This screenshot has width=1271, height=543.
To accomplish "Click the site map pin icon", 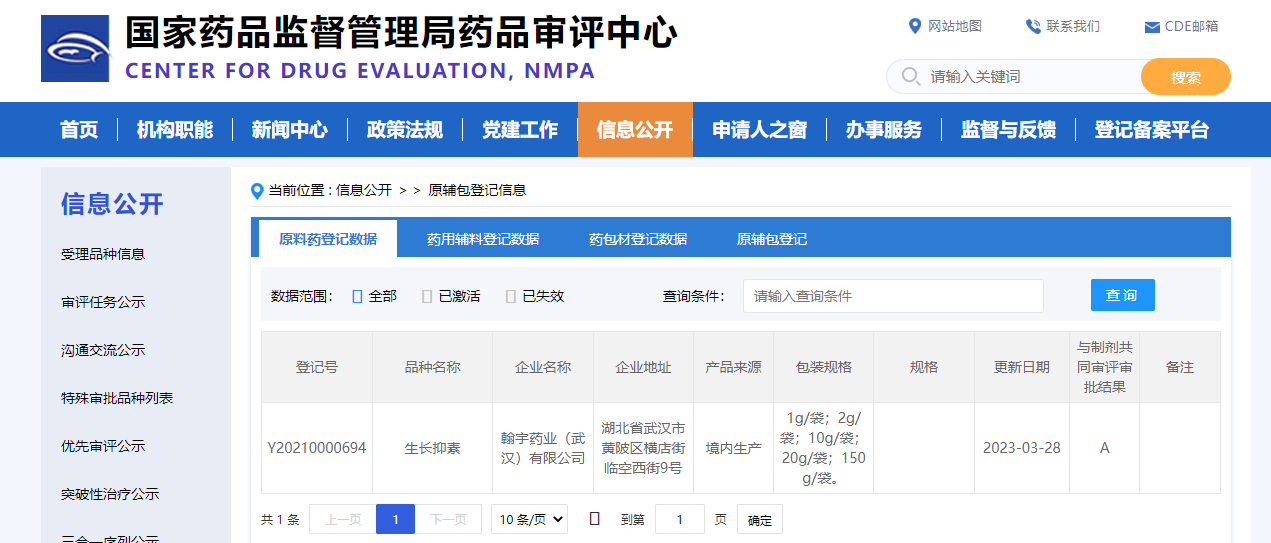I will (x=914, y=26).
